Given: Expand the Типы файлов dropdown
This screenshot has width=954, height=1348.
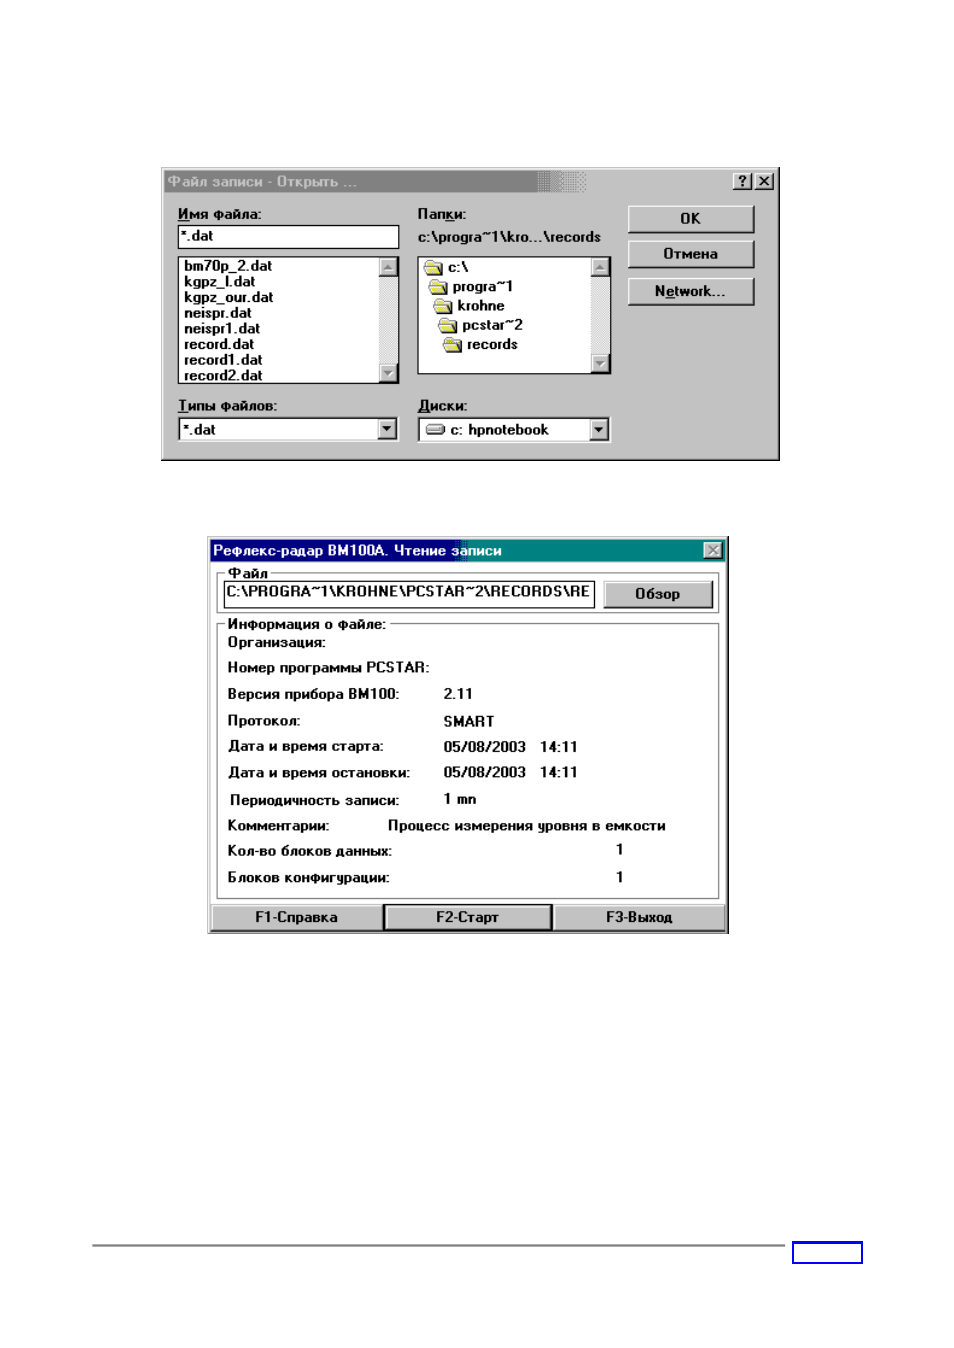Looking at the screenshot, I should pyautogui.click(x=388, y=429).
